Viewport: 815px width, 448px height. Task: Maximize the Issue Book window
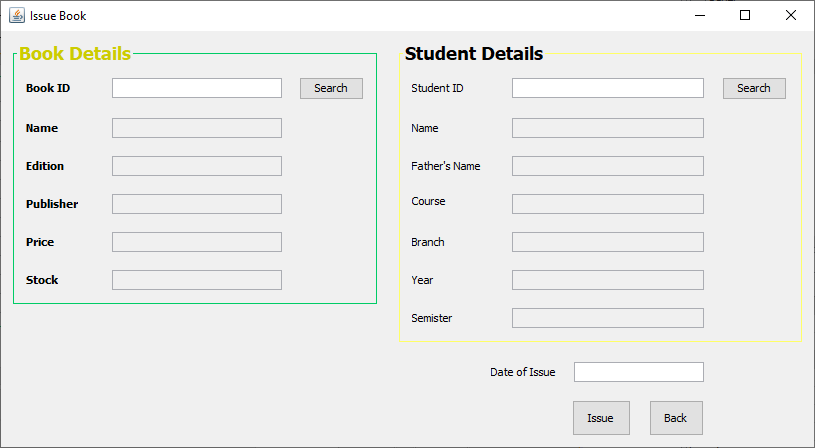[x=745, y=16]
